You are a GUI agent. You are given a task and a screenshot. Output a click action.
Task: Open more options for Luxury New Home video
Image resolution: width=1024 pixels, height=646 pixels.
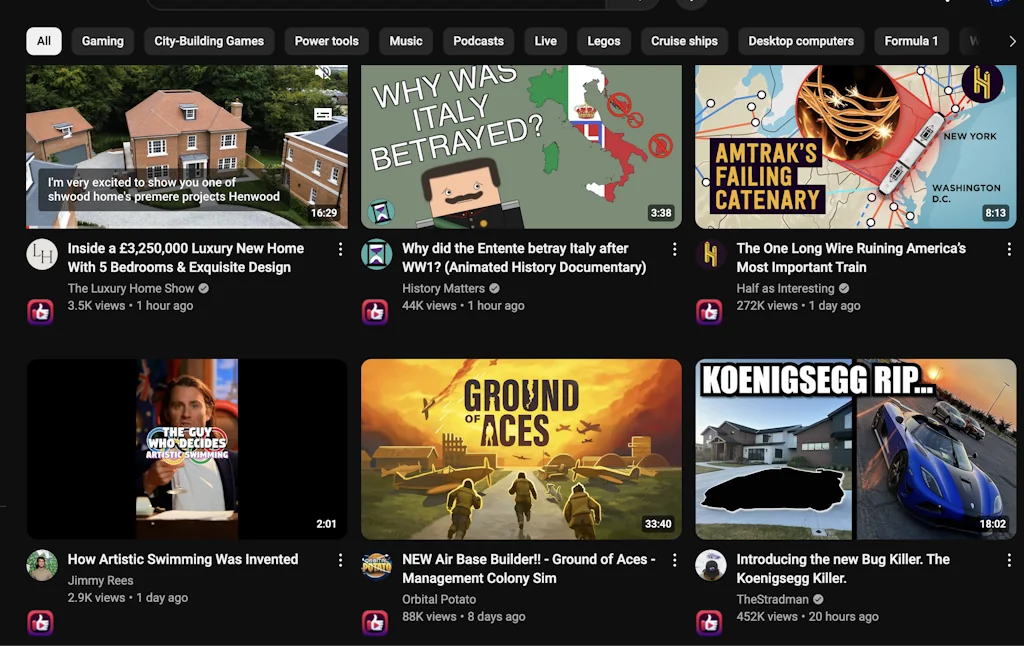tap(340, 249)
